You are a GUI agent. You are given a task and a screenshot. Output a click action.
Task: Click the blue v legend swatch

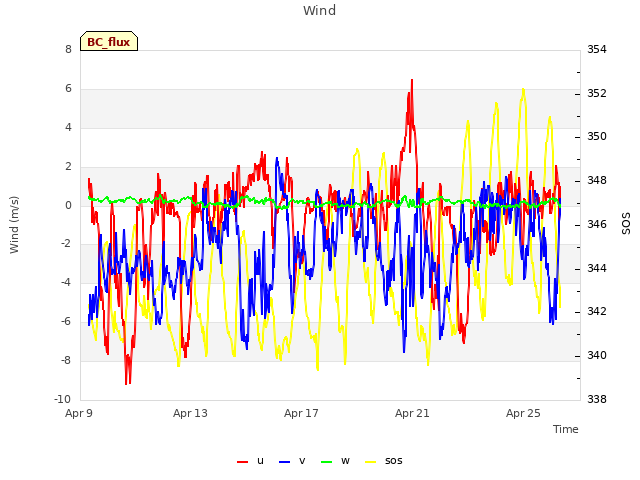point(284,462)
